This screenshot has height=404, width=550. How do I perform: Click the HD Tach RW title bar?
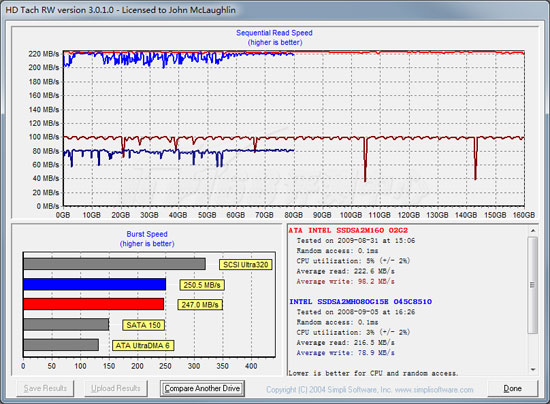(x=275, y=9)
